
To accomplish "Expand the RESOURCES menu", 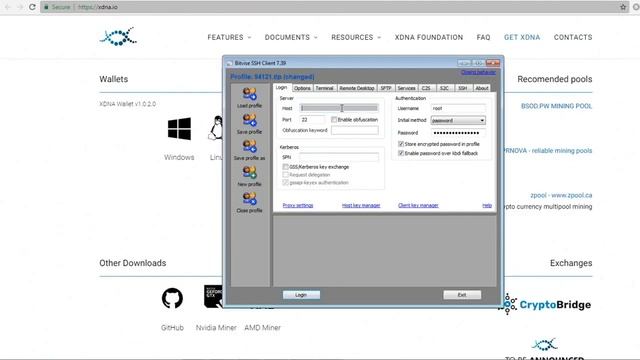I will click(356, 37).
